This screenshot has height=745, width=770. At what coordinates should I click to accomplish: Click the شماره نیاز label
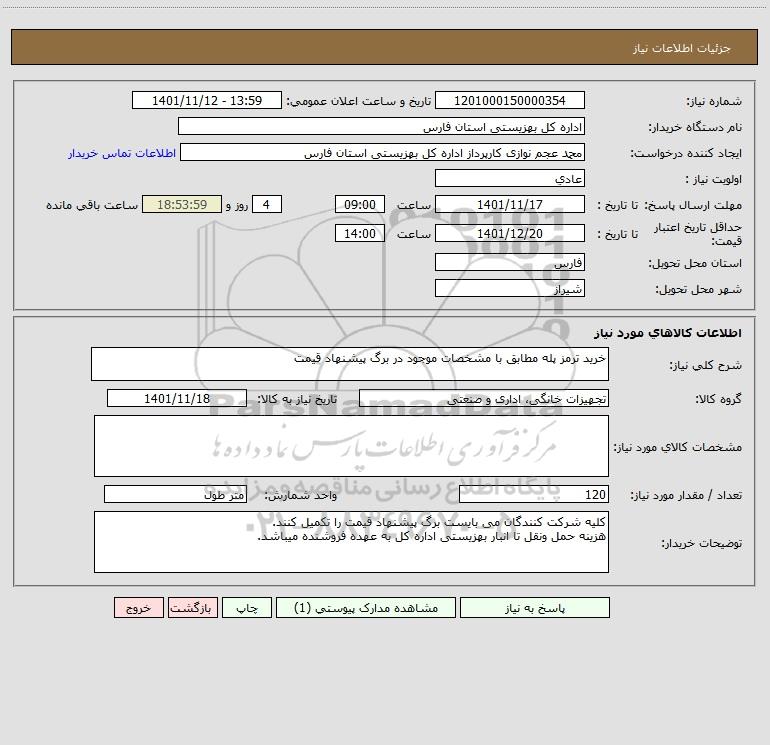[714, 101]
